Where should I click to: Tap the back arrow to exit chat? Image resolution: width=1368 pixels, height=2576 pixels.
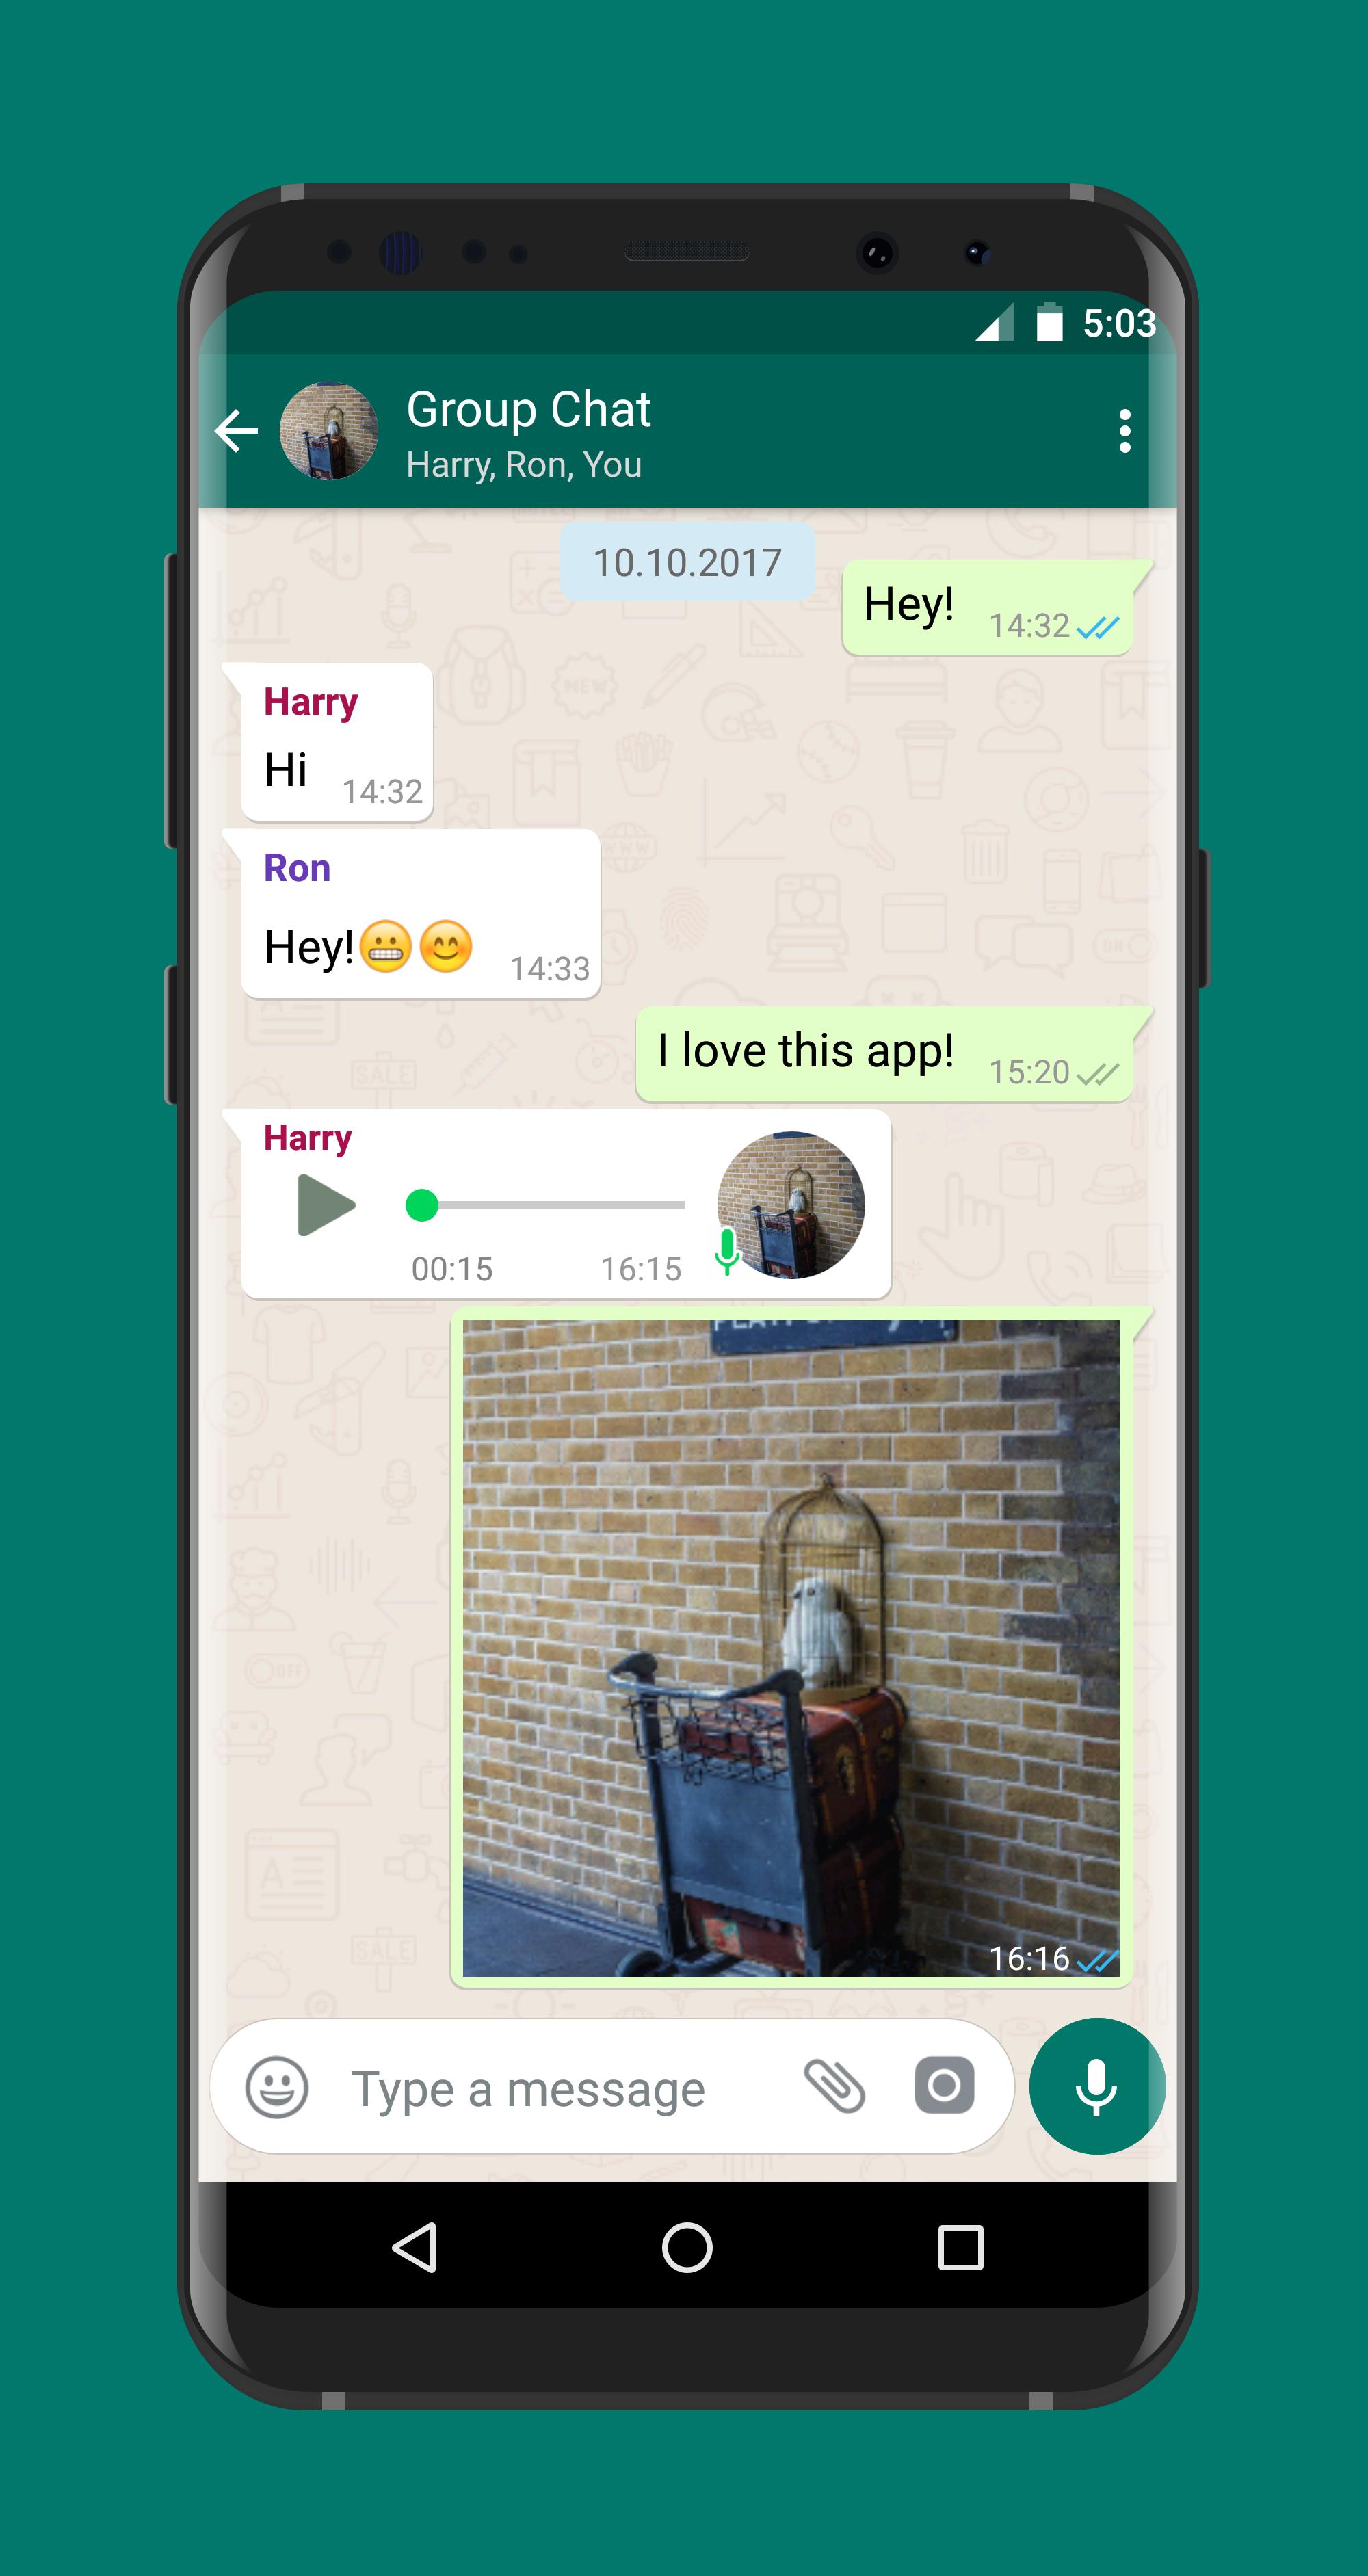point(237,430)
